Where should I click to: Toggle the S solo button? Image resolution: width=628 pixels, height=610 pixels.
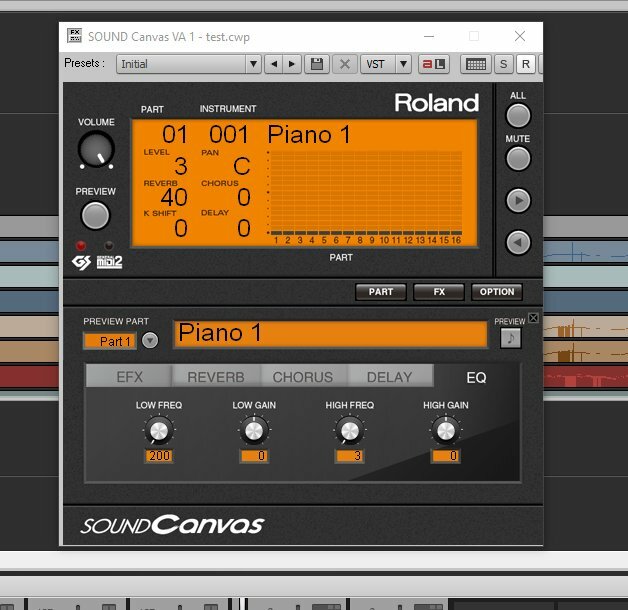(x=503, y=64)
